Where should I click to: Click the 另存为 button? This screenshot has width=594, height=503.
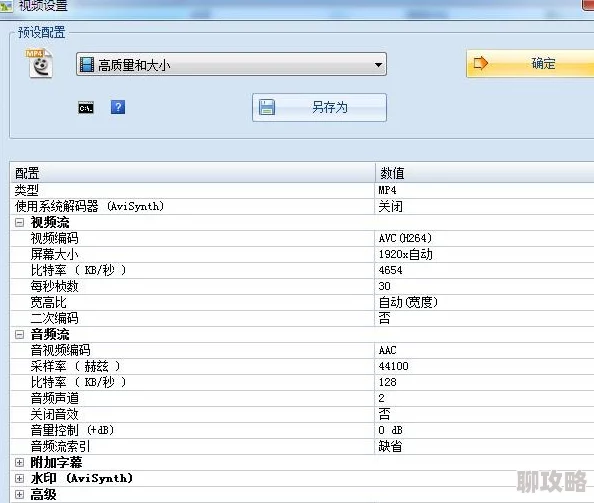(x=319, y=108)
